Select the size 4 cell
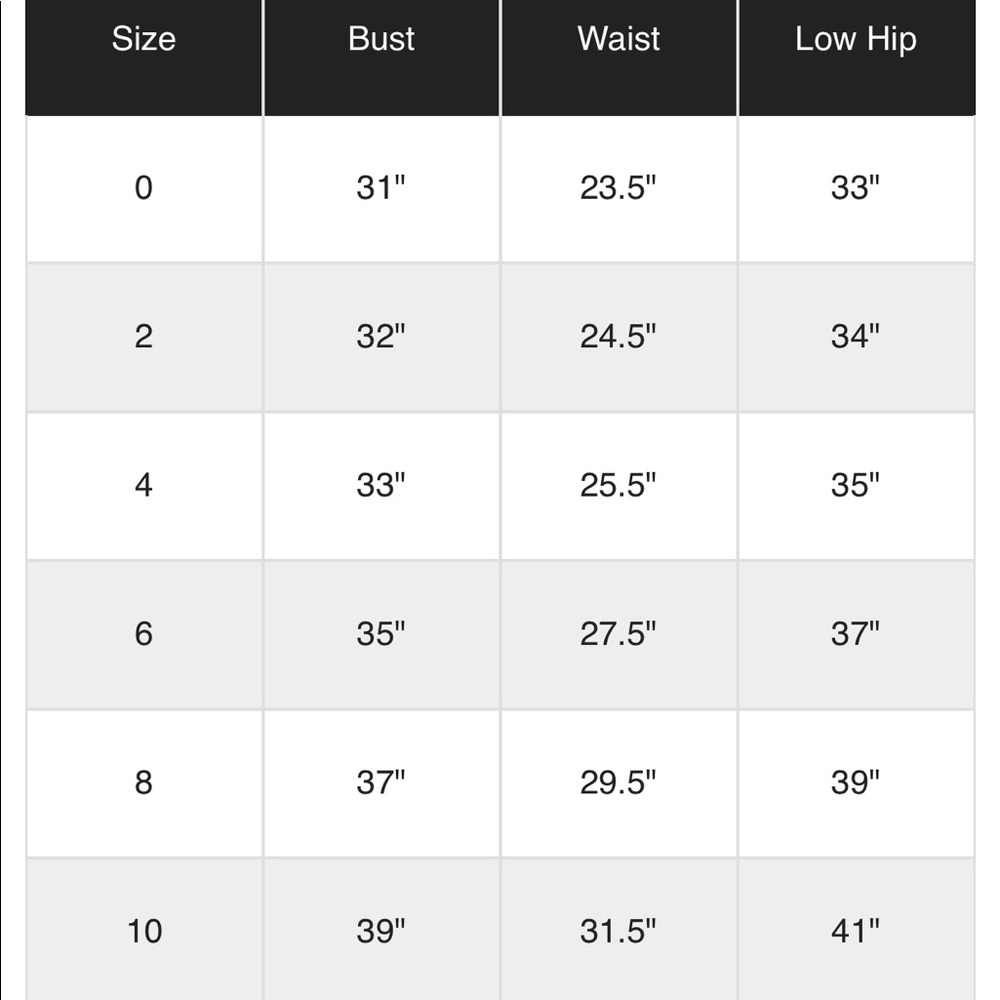This screenshot has height=1000, width=1000. pyautogui.click(x=144, y=485)
